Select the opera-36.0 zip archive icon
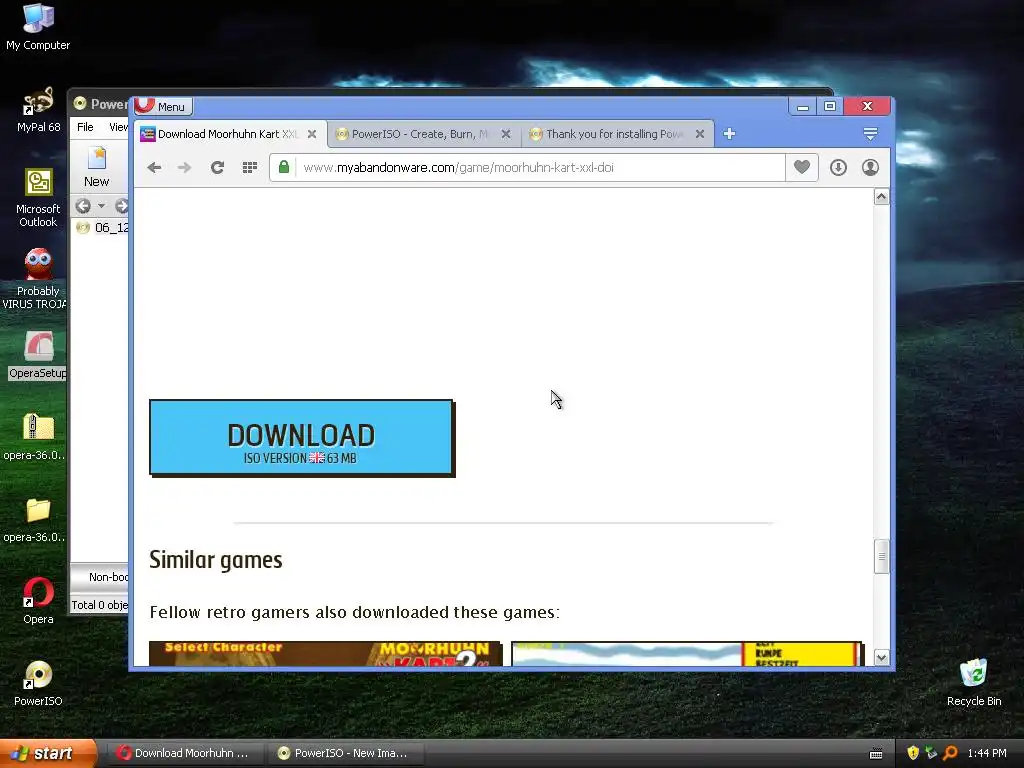Viewport: 1024px width, 768px height. pyautogui.click(x=36, y=438)
